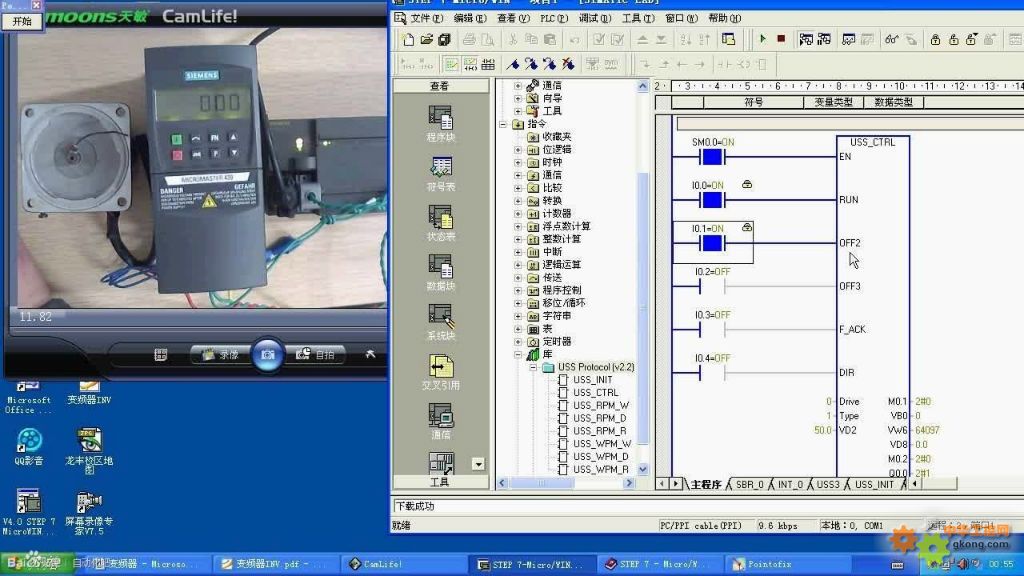
Task: Switch to the SBR_0 tab
Action: [x=749, y=485]
